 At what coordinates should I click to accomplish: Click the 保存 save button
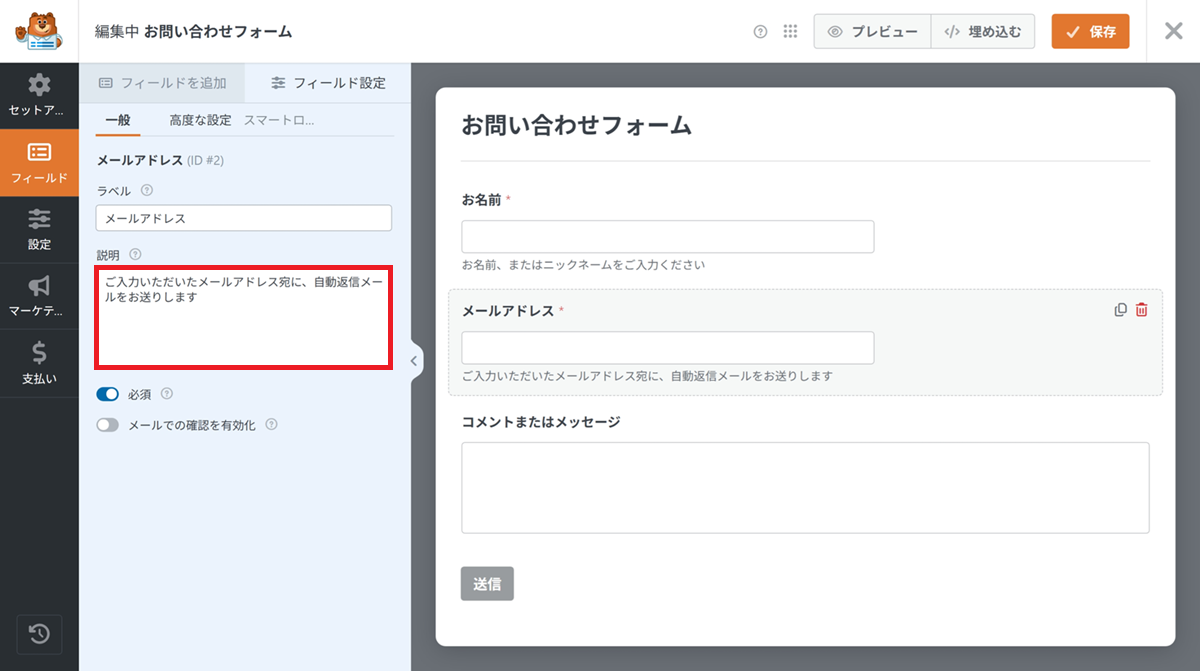pos(1090,32)
